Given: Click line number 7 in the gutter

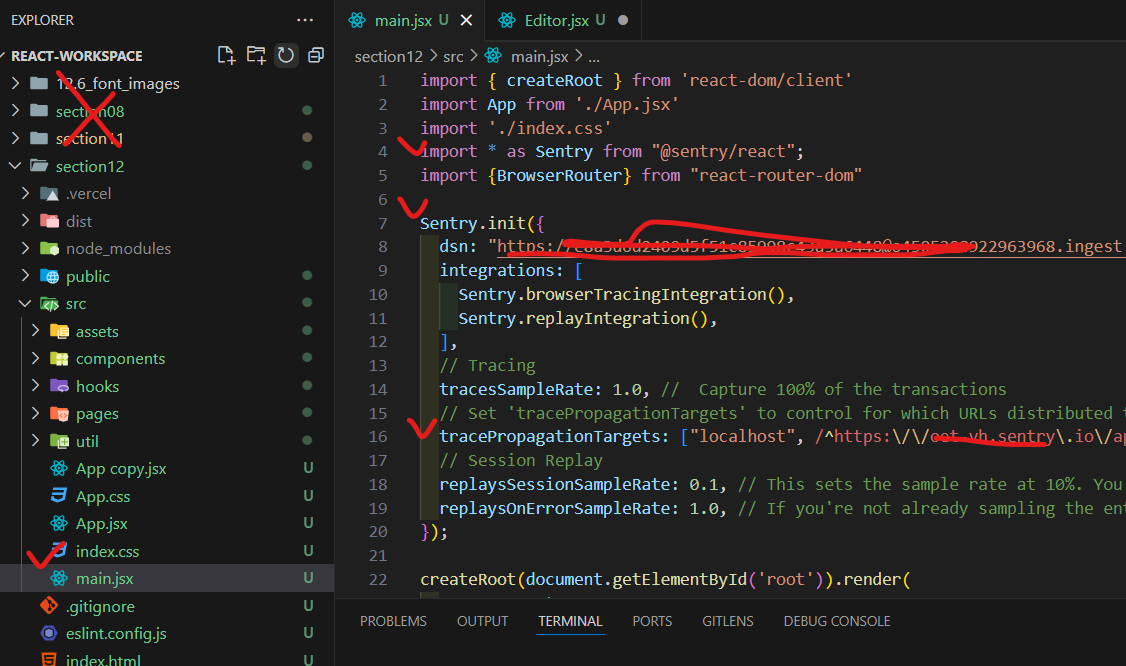Looking at the screenshot, I should 383,223.
